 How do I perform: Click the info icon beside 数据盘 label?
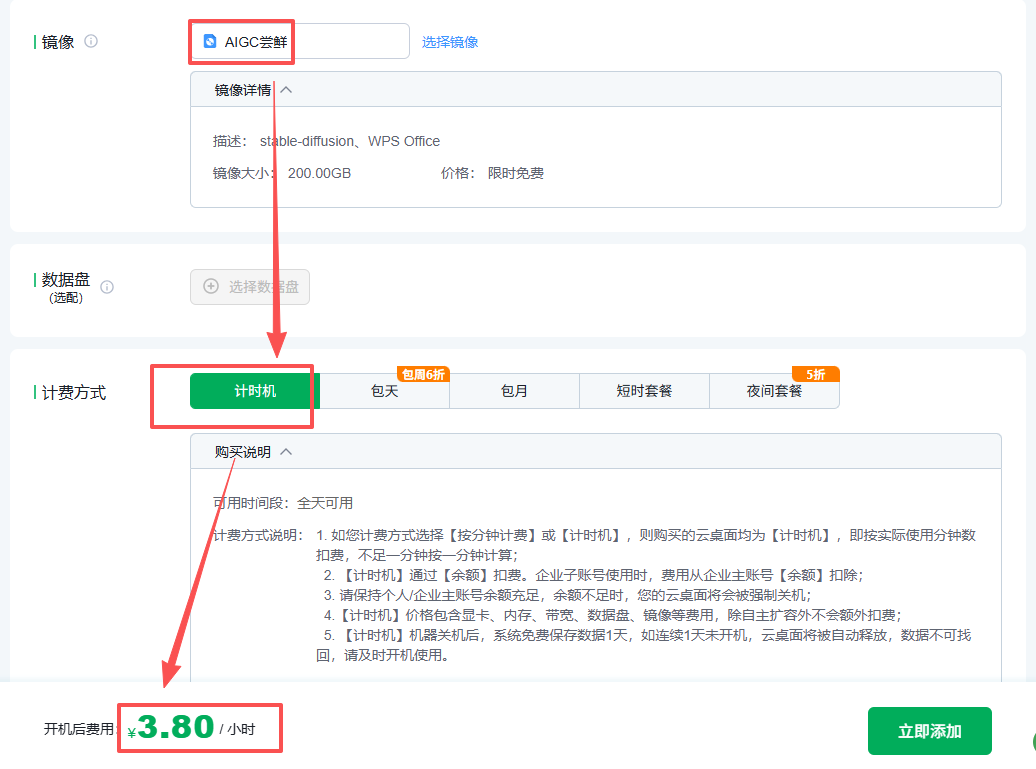[107, 287]
